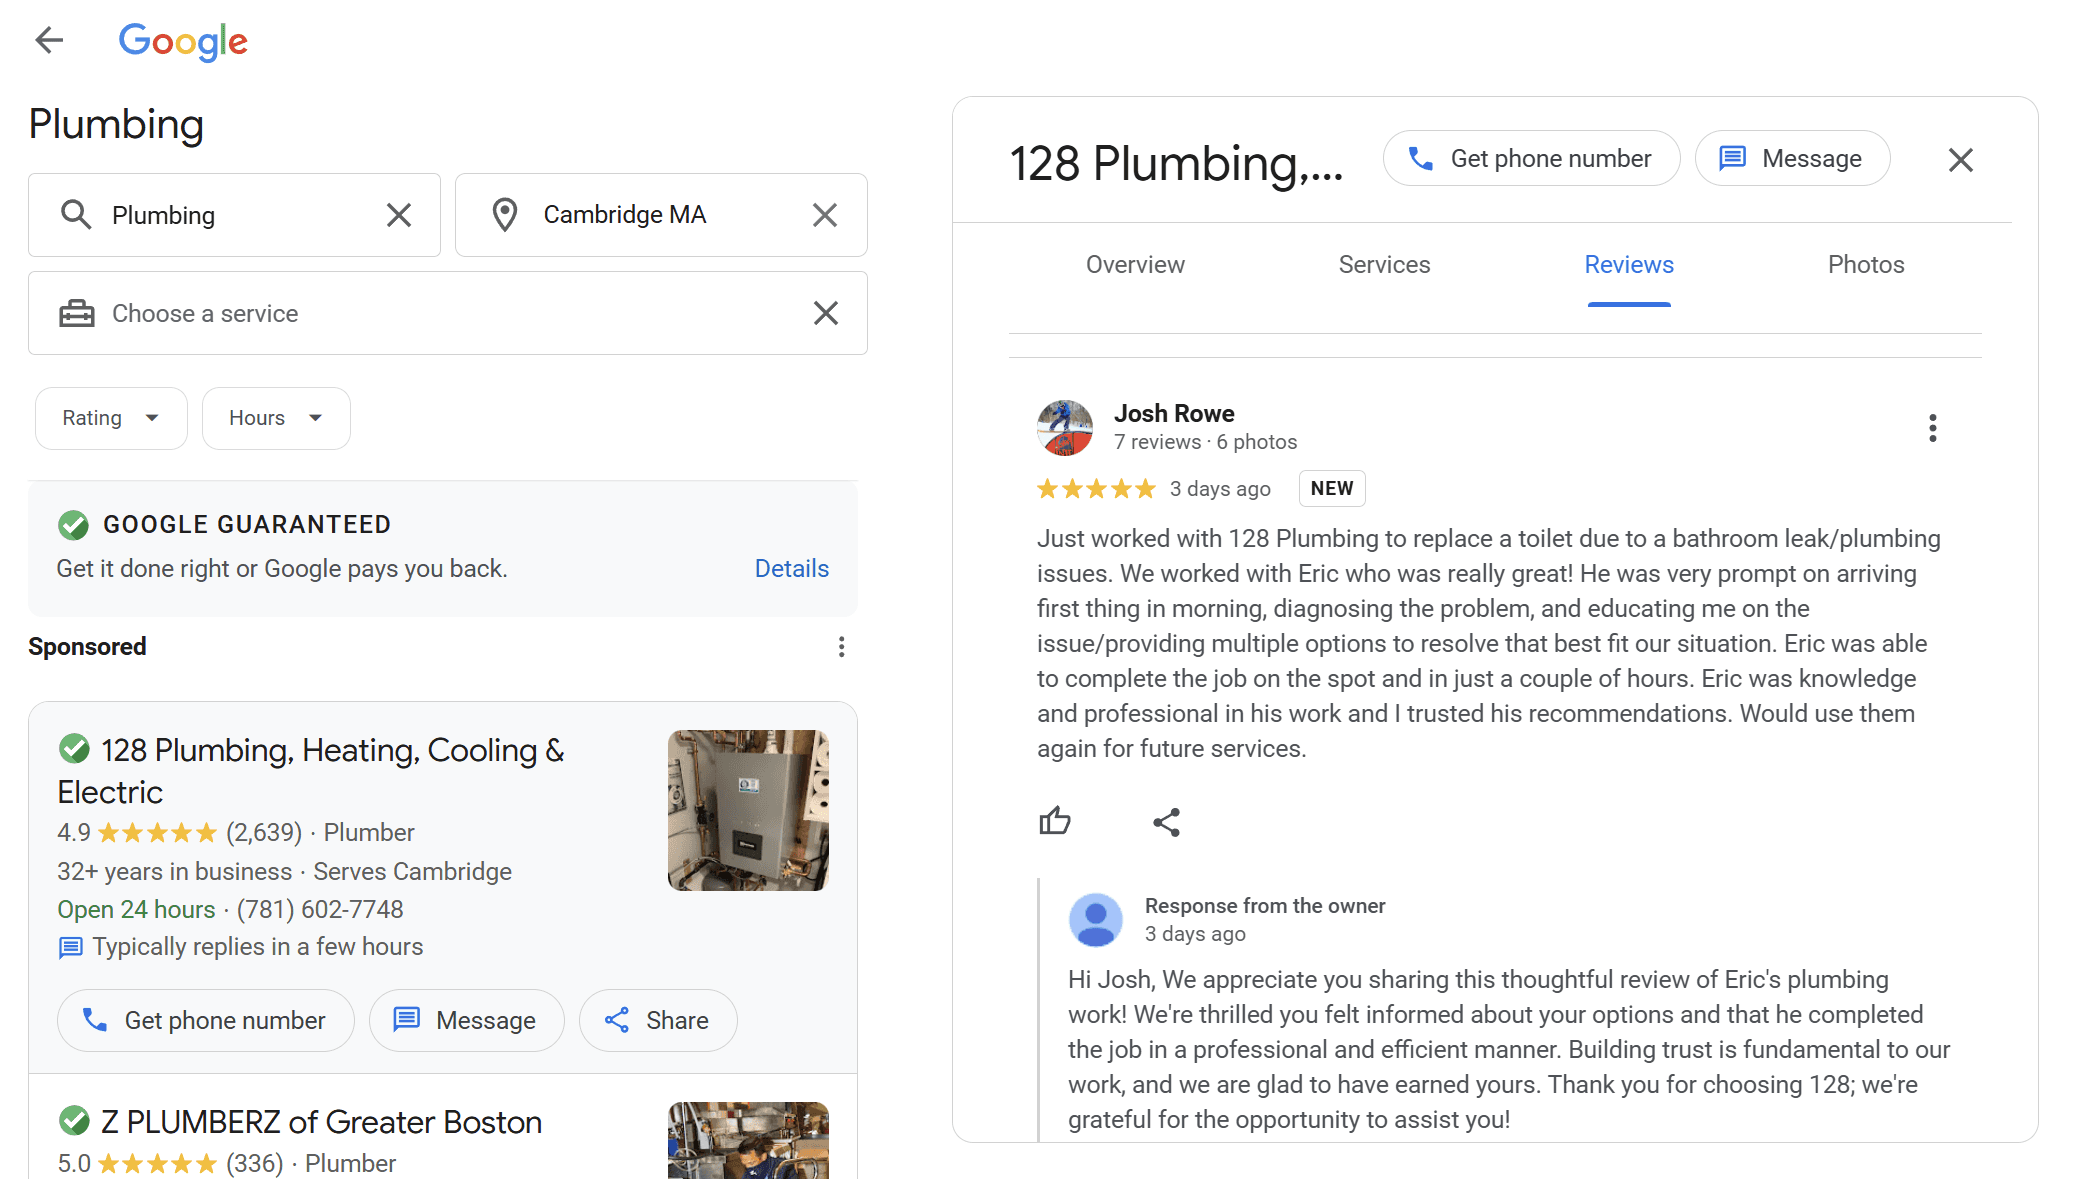Open Sponsored section three-dot menu
Screen dimensions: 2096x1179
click(x=842, y=647)
